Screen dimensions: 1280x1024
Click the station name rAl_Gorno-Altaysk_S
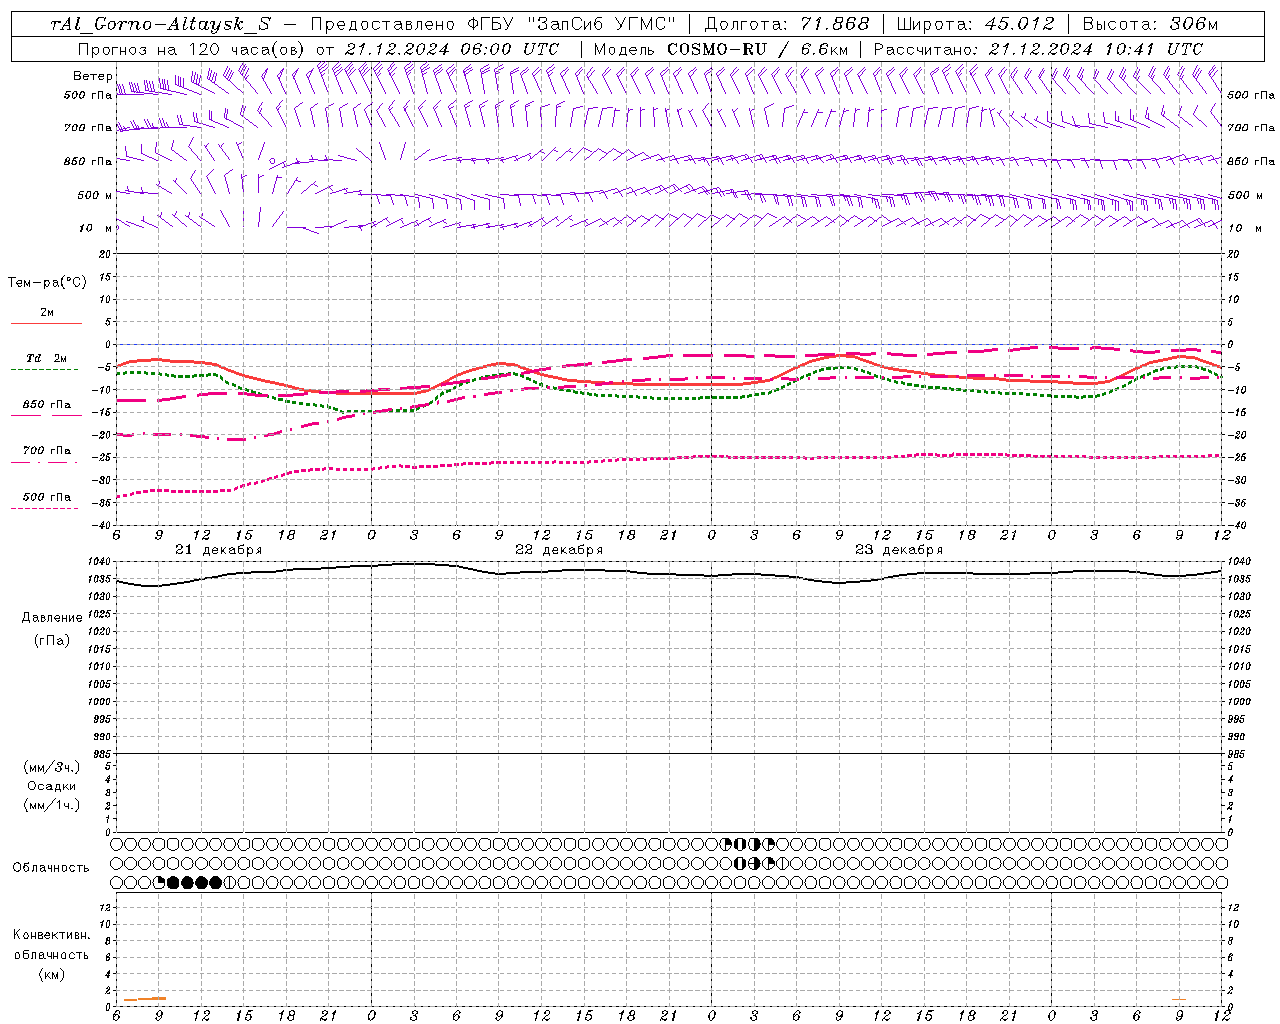pyautogui.click(x=161, y=24)
